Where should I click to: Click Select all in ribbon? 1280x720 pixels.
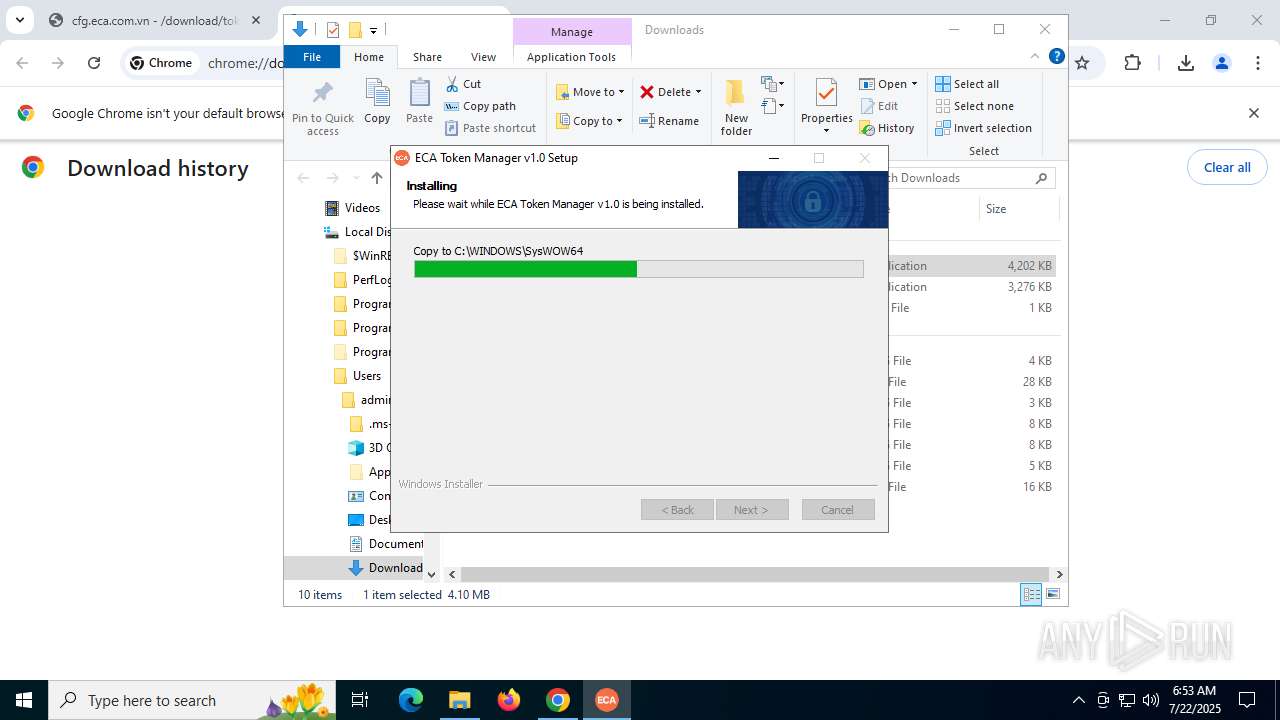click(x=967, y=84)
